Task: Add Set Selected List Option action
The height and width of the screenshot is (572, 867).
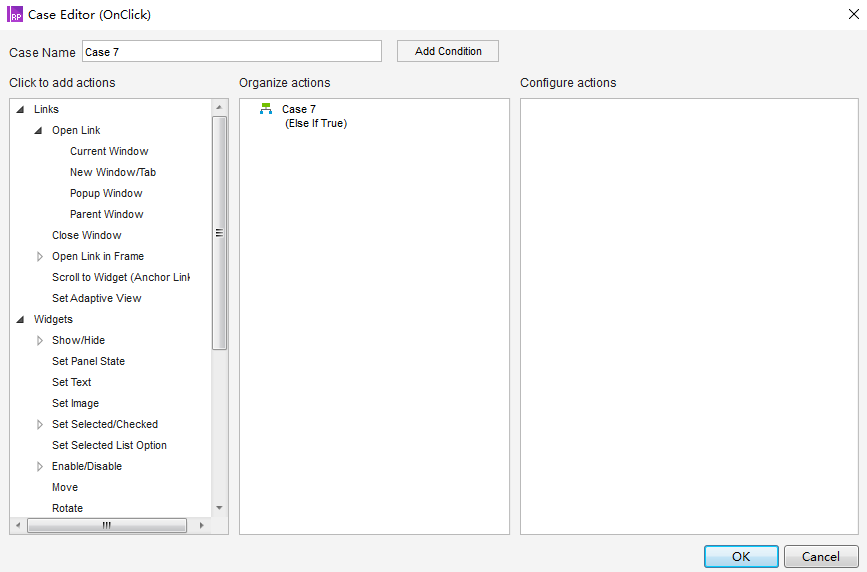Action: point(109,446)
